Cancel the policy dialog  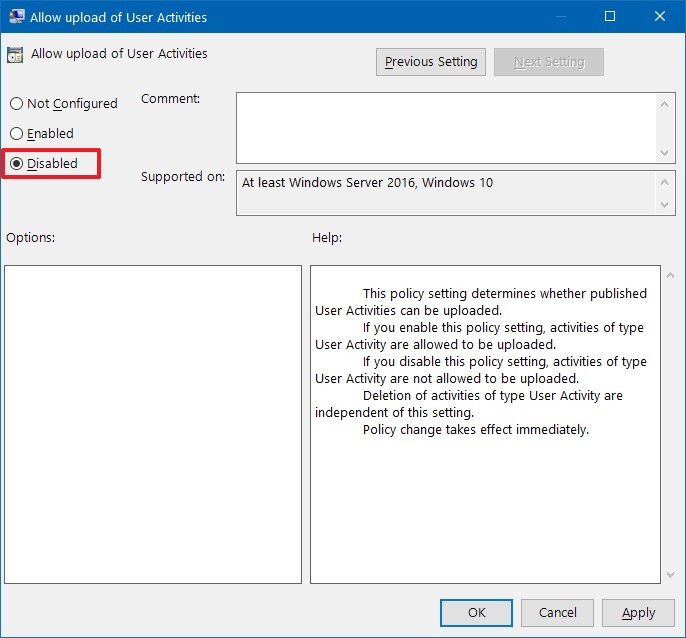(x=557, y=612)
